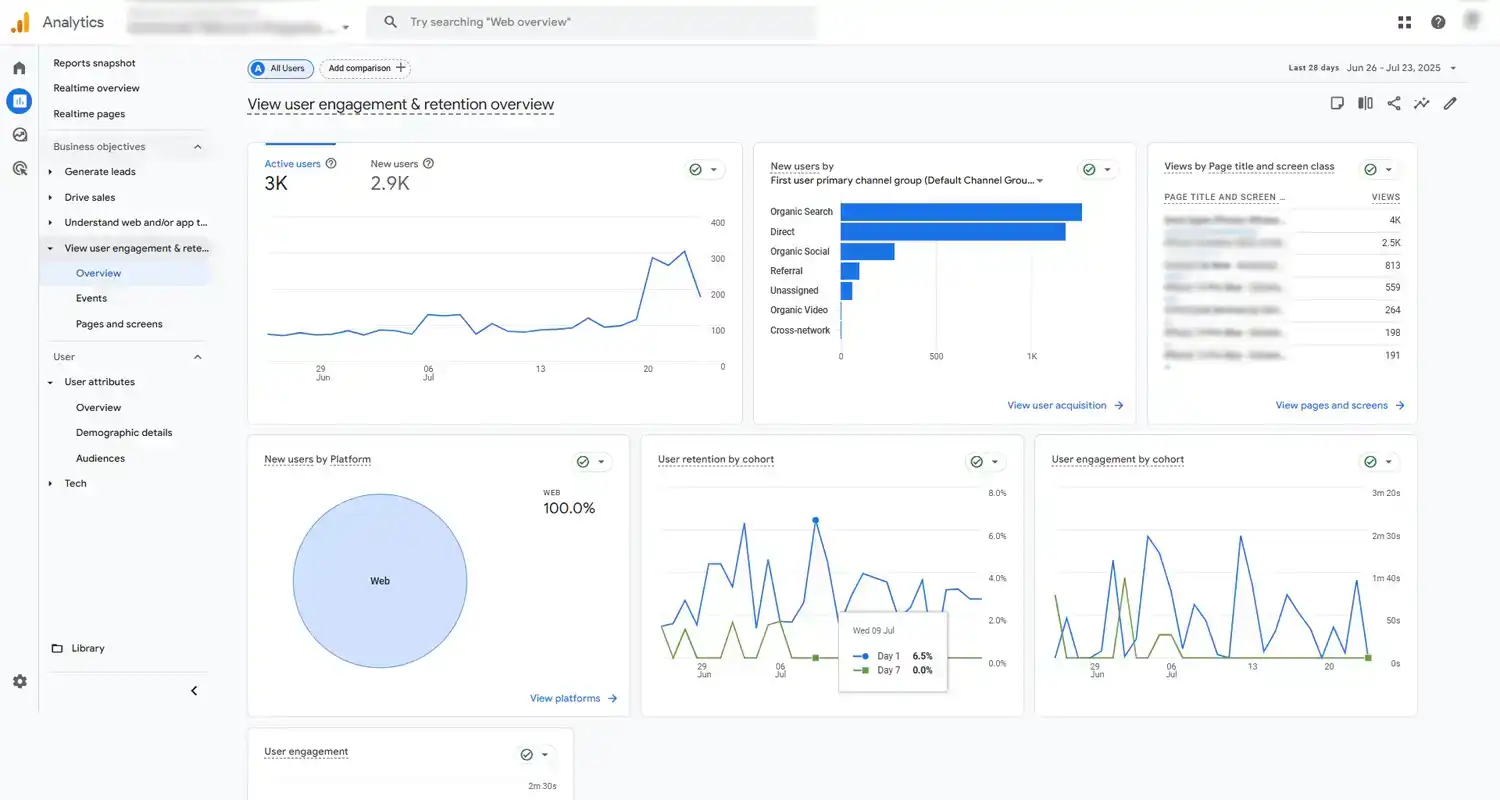Expand the Tech section in the sidebar

tap(75, 483)
